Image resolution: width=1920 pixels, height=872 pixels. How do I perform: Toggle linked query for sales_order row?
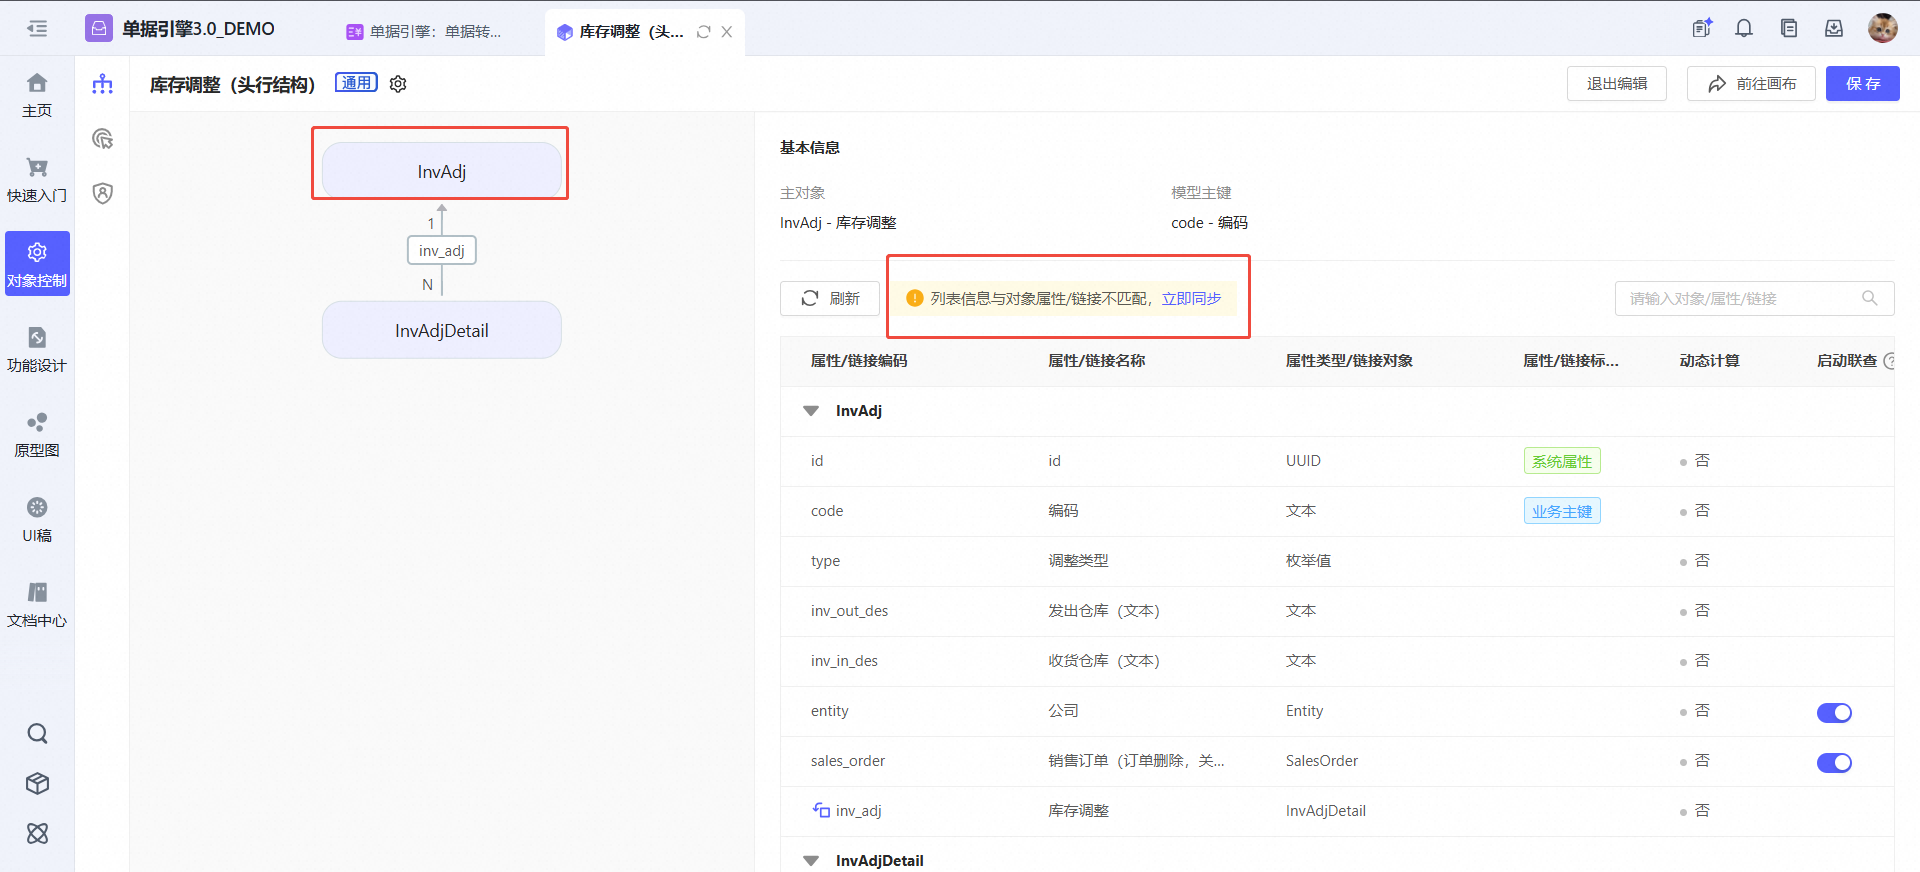pyautogui.click(x=1834, y=762)
